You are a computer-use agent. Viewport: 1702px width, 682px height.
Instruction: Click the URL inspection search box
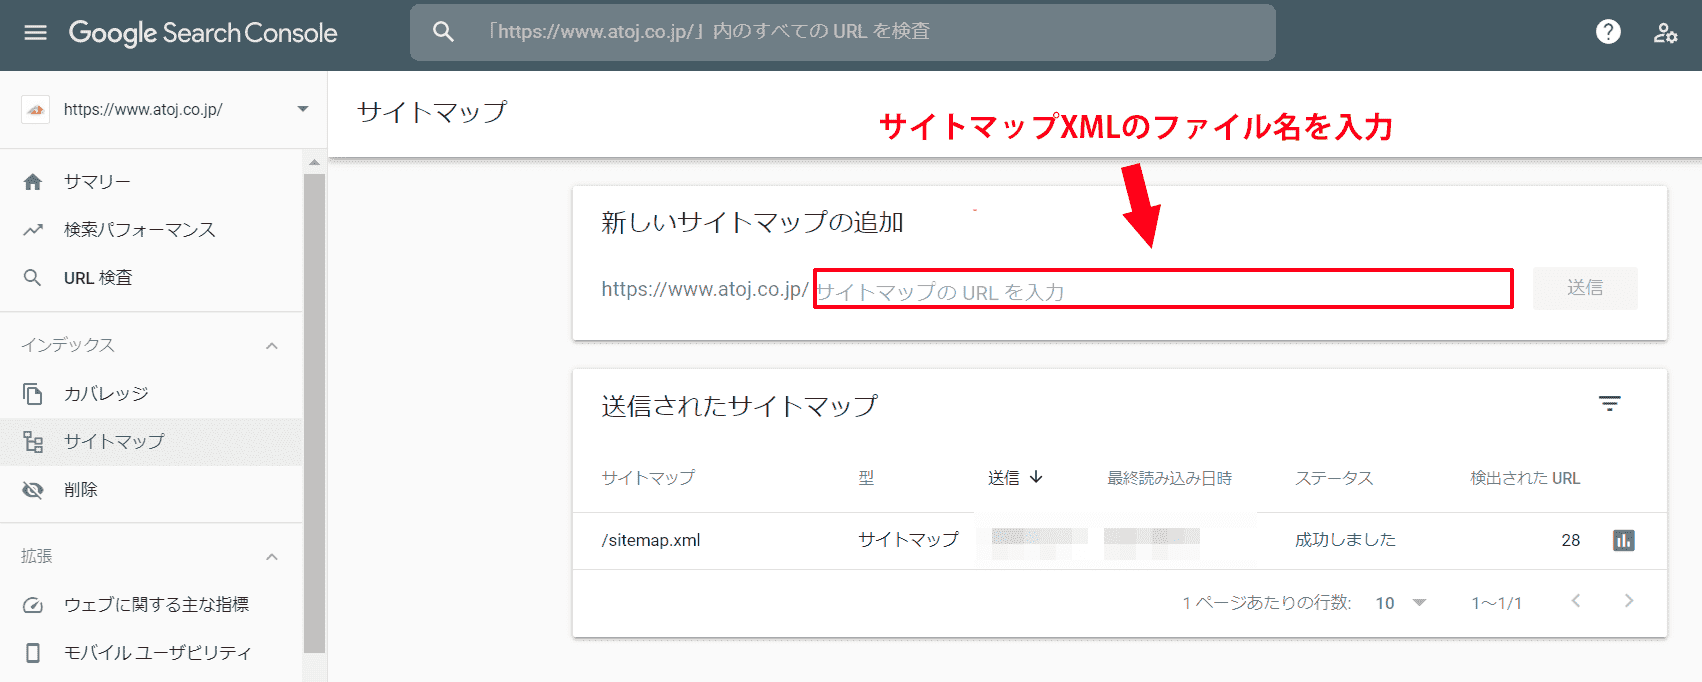pos(843,32)
